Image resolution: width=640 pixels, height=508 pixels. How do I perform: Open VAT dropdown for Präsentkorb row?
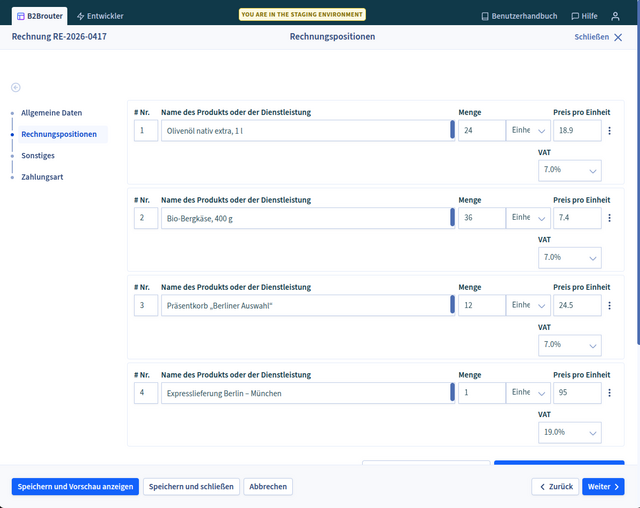click(570, 345)
